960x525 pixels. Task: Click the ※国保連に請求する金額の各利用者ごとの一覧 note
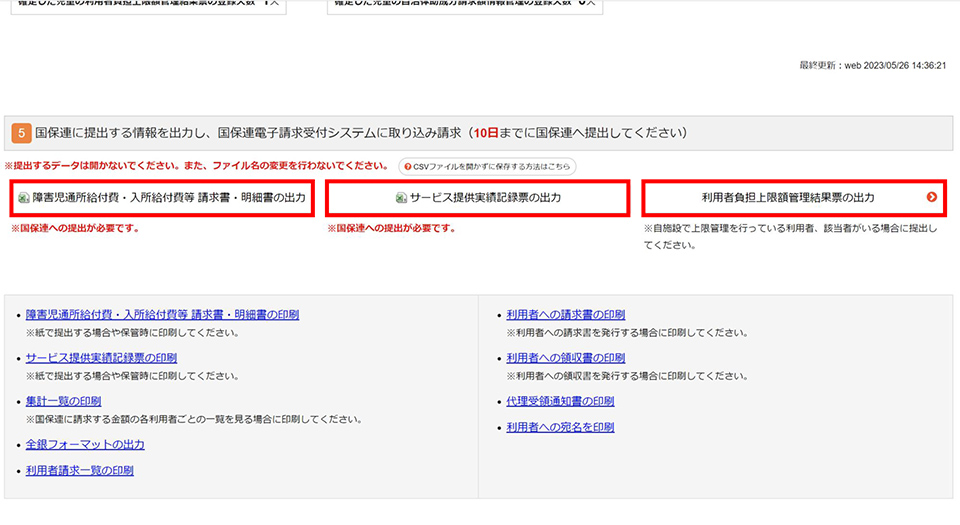coord(194,419)
